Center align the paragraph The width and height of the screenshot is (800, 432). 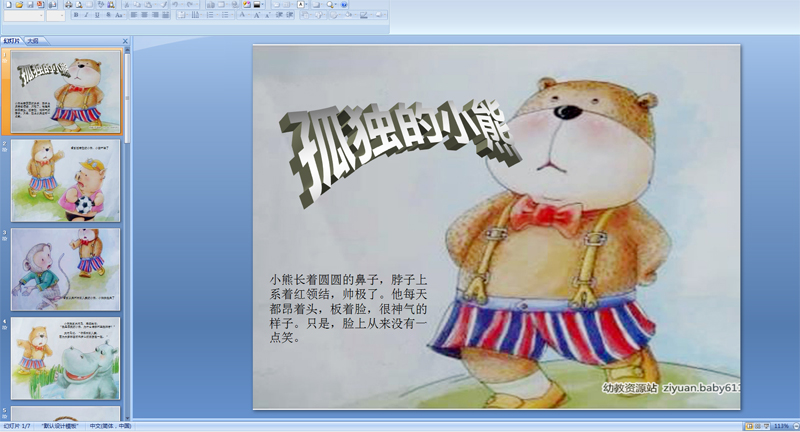(144, 15)
